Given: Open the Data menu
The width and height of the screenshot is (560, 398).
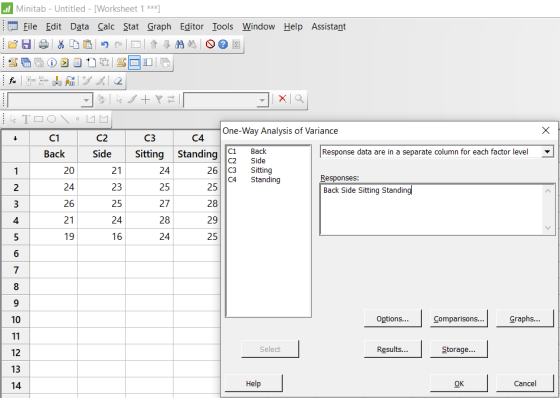Looking at the screenshot, I should (x=79, y=26).
